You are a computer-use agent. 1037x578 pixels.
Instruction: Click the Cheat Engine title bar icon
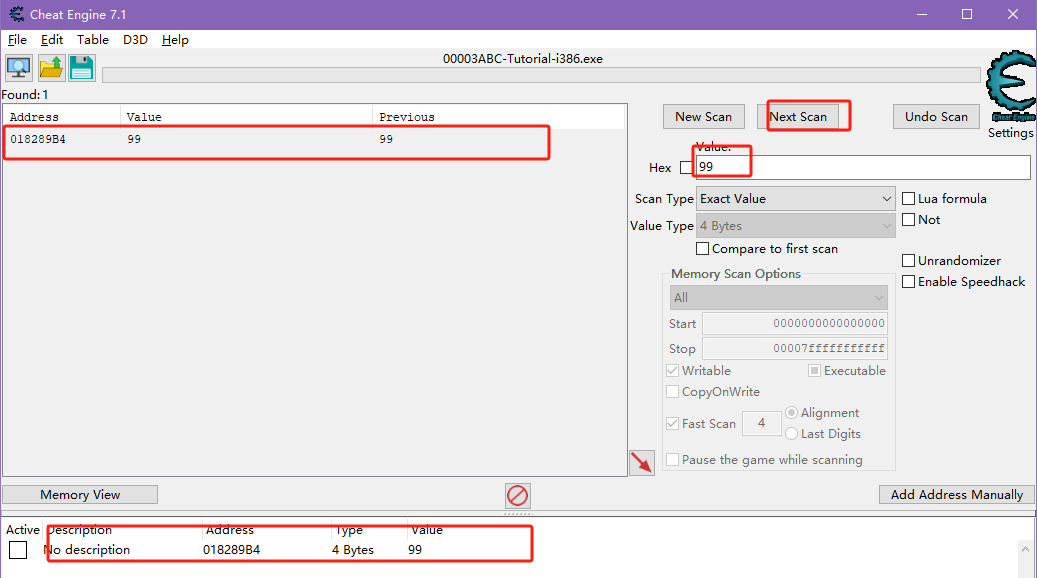click(17, 14)
